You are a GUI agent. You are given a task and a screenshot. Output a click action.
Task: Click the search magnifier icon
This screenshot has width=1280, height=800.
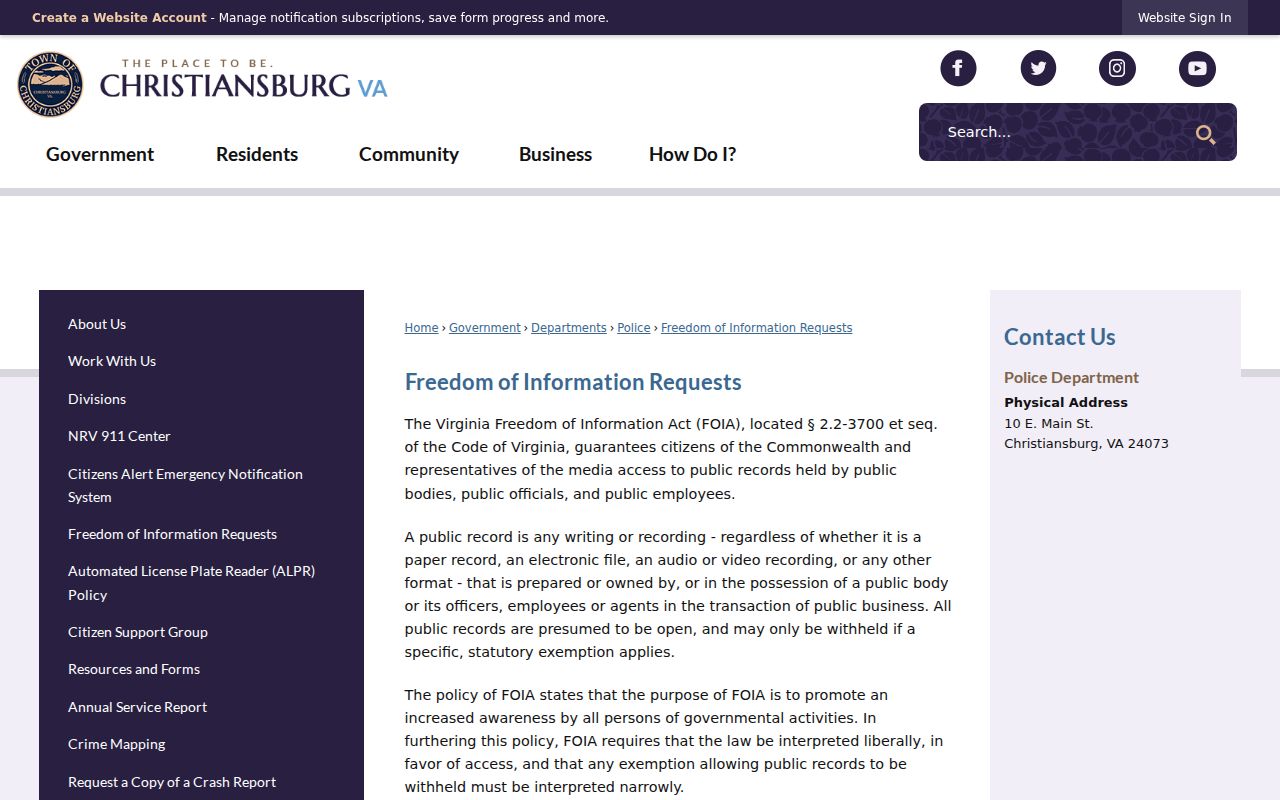coord(1205,134)
